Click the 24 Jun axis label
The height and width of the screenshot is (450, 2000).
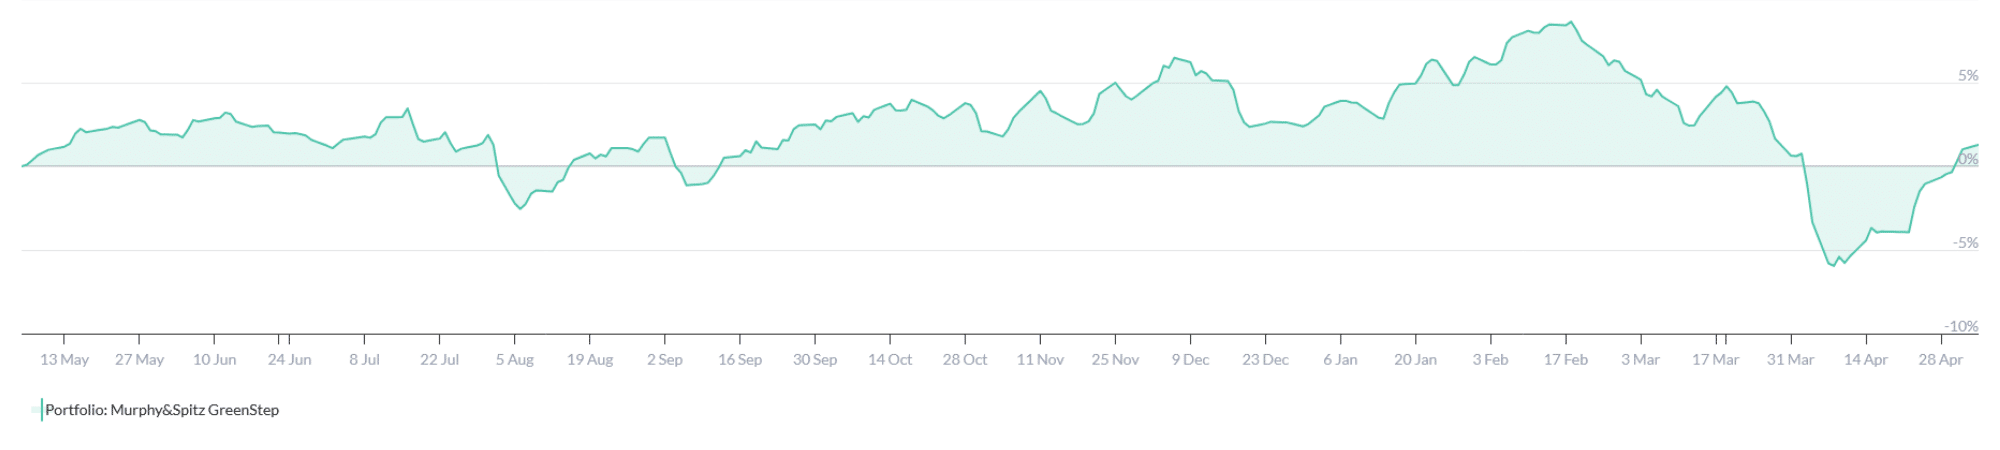[289, 360]
